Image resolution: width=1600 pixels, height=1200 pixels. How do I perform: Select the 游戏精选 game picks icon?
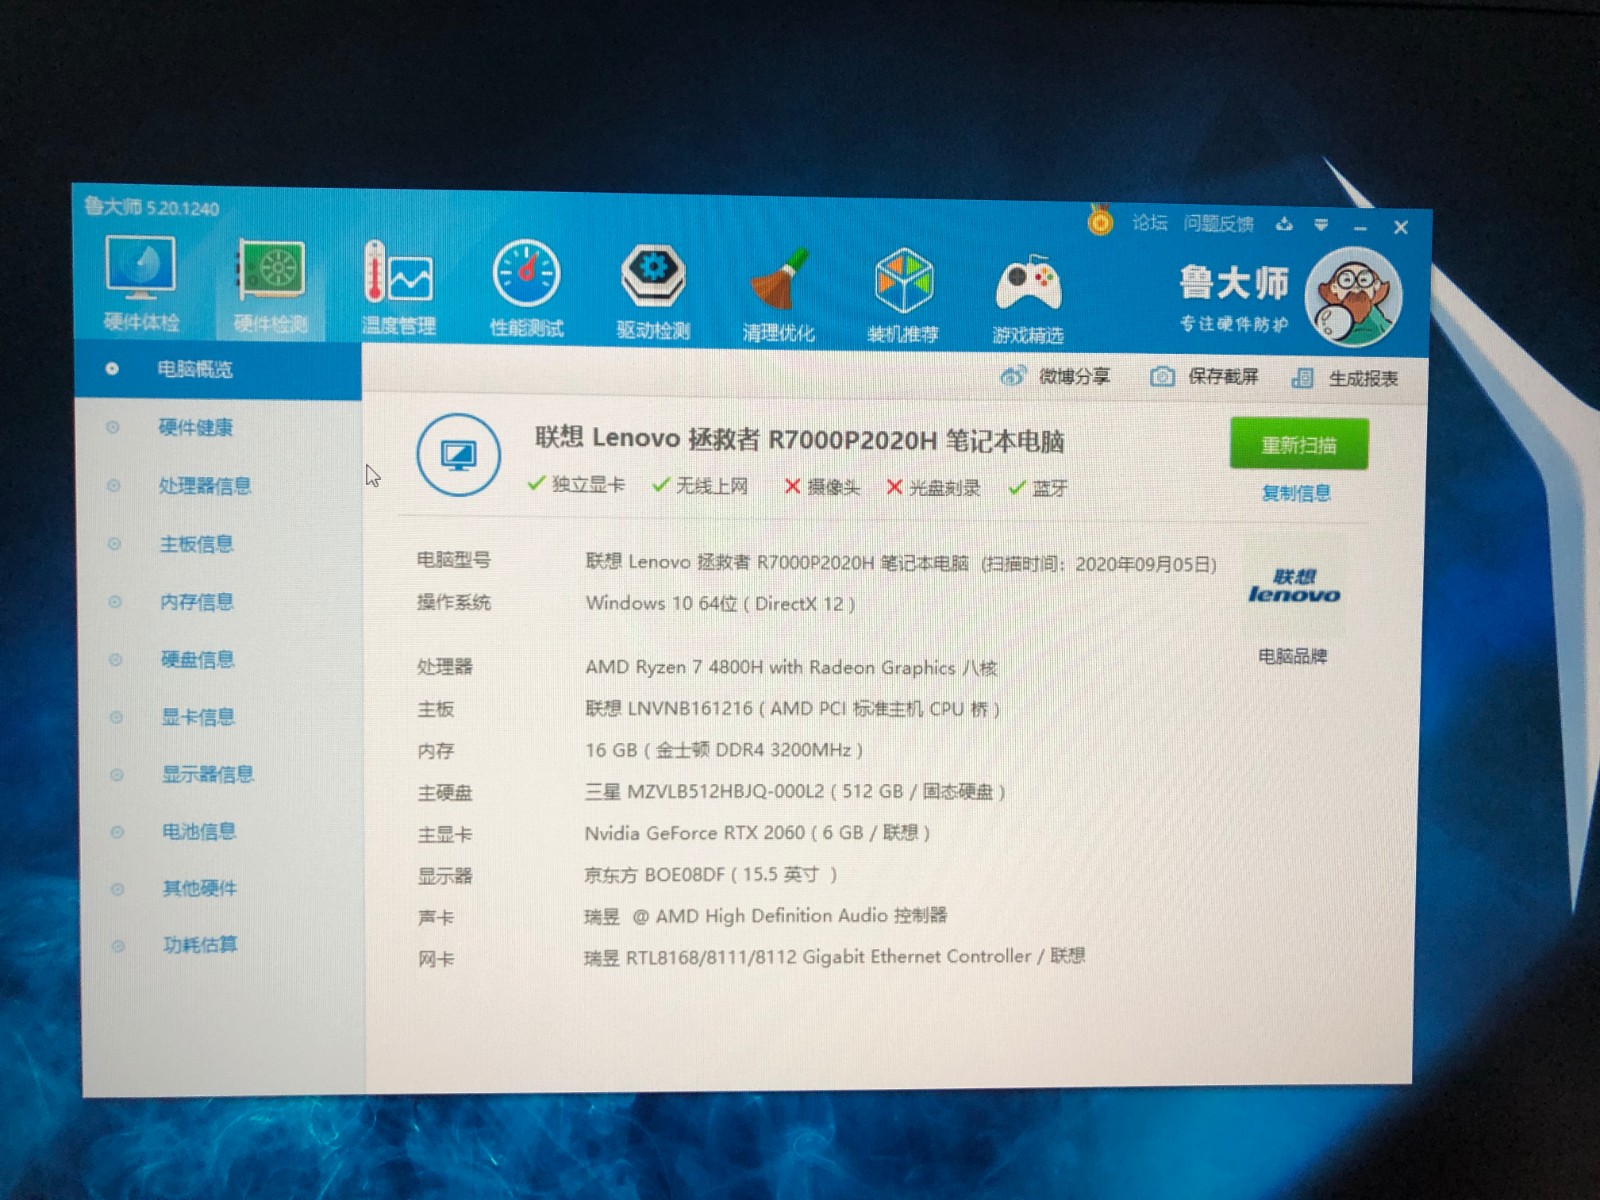1029,285
